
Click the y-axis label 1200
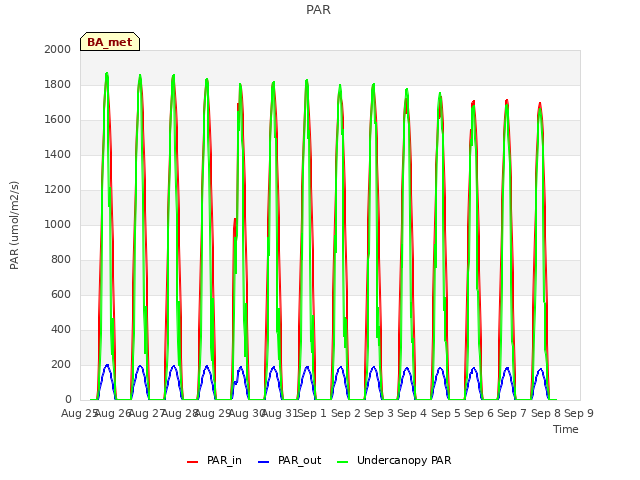point(58,189)
